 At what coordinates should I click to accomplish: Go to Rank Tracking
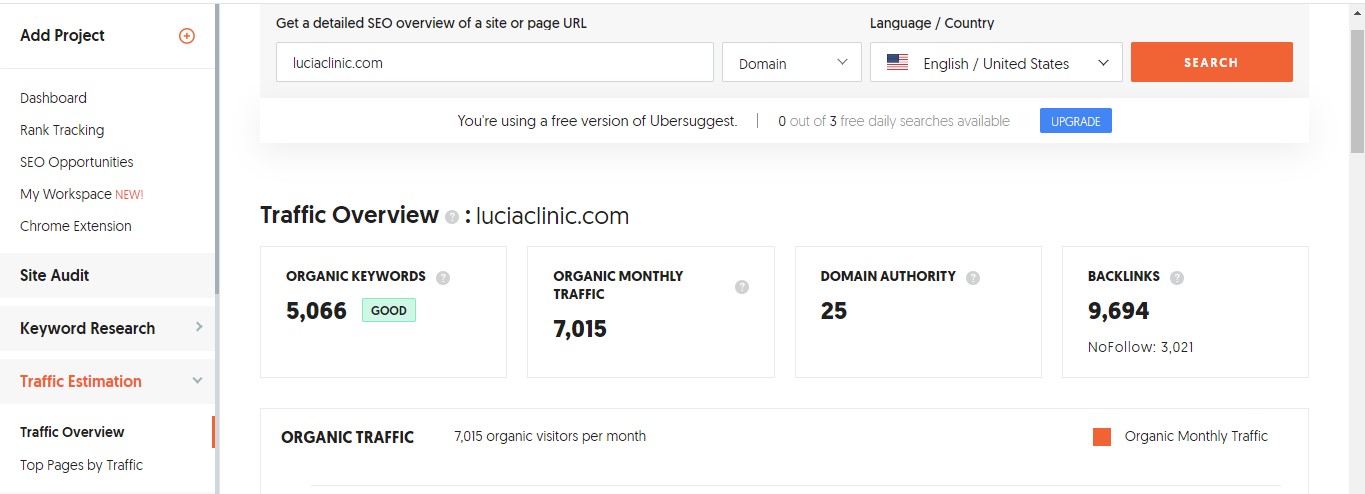(62, 130)
